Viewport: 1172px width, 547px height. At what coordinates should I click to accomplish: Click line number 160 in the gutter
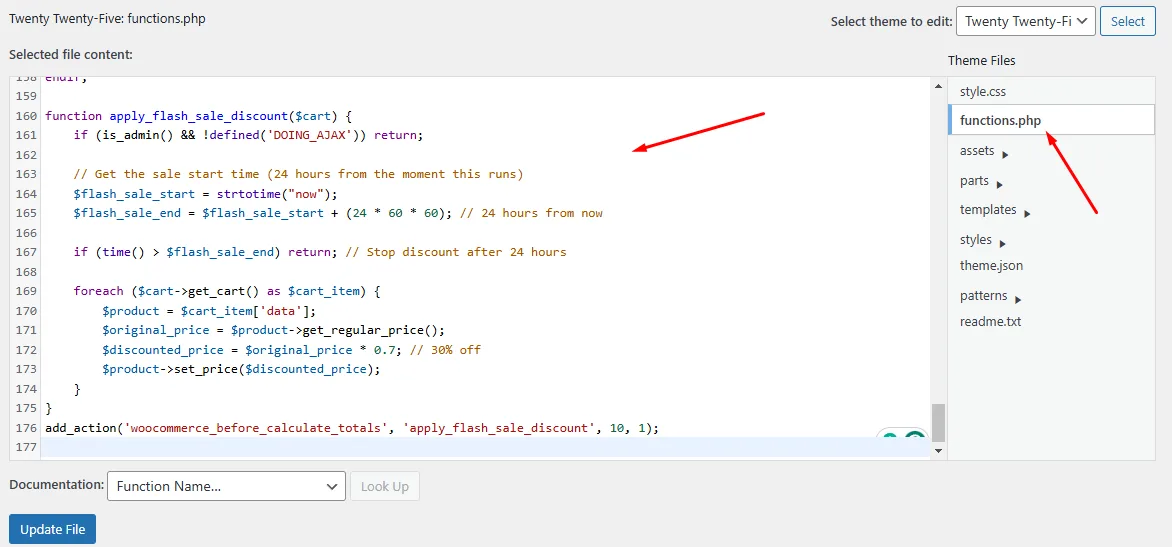(26, 116)
